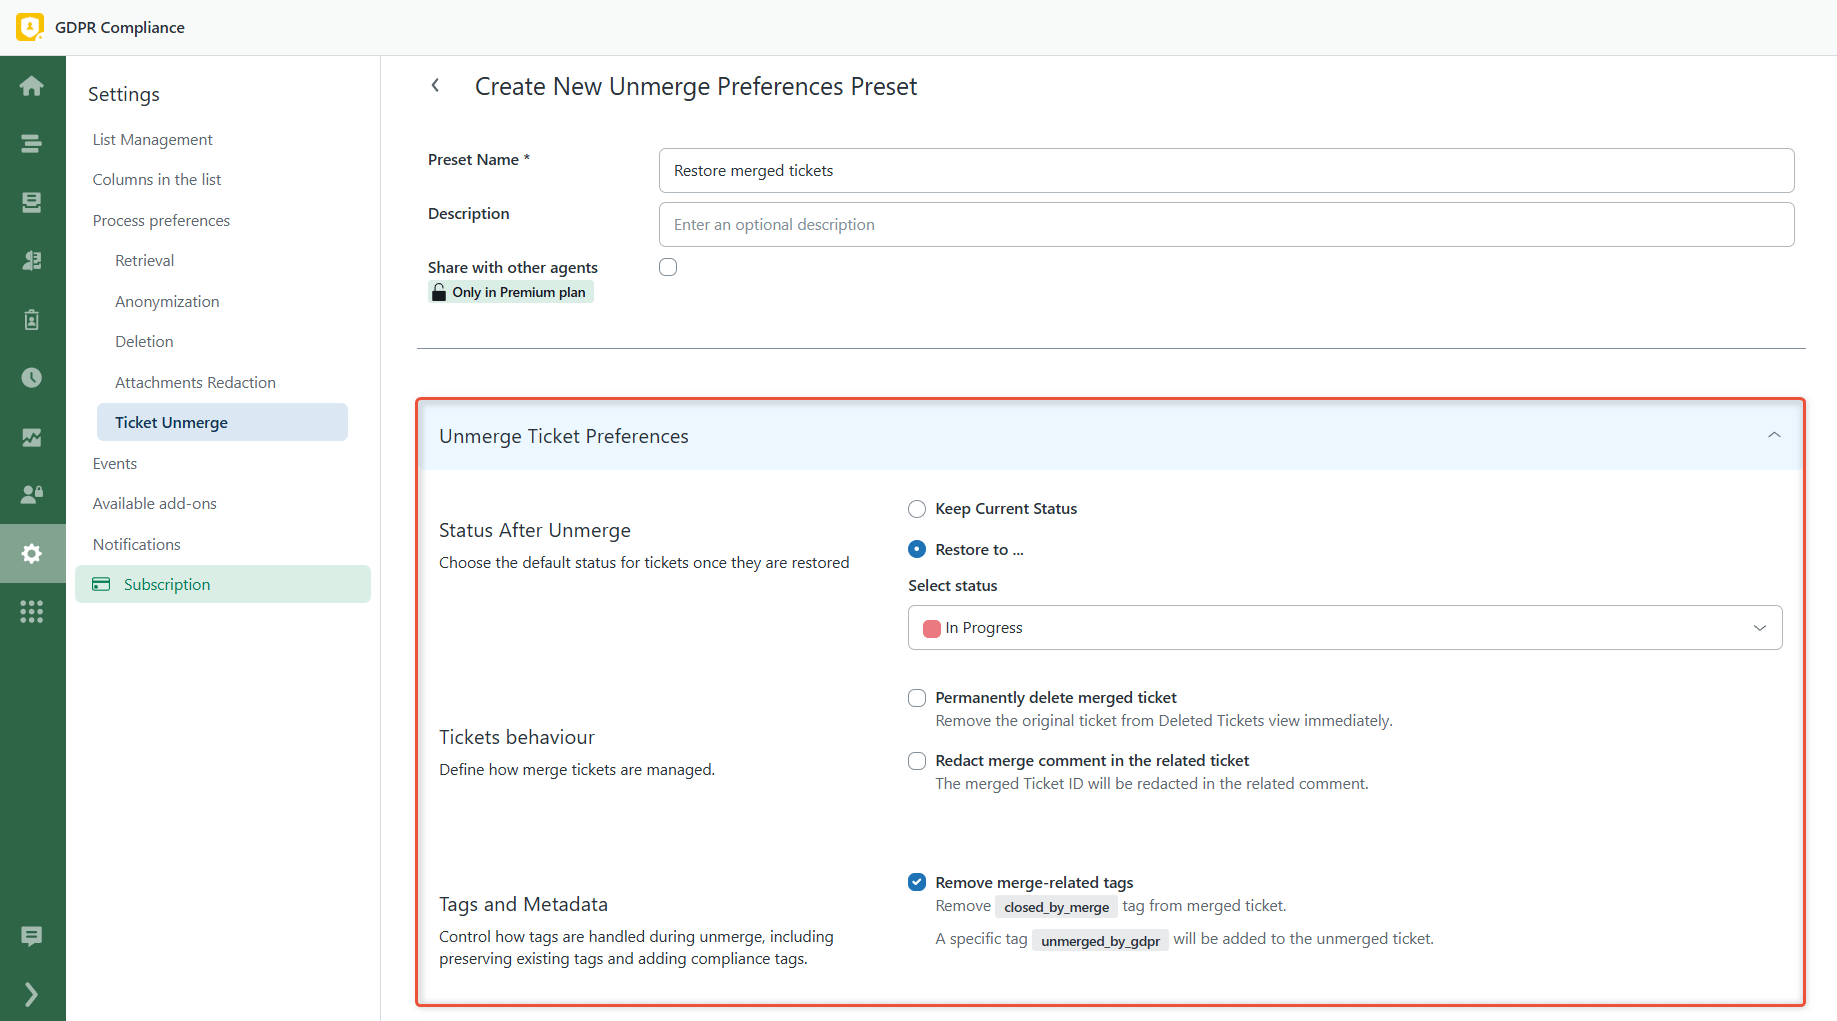Open the archived tickets panel icon
The width and height of the screenshot is (1837, 1021).
pyautogui.click(x=32, y=202)
